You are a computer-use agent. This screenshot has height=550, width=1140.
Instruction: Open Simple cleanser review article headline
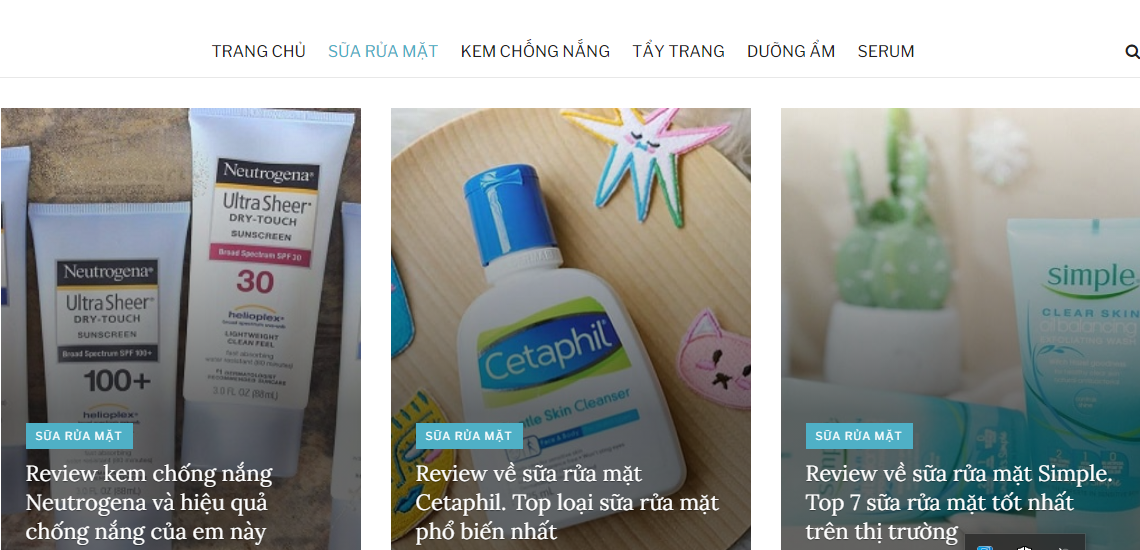[x=958, y=503]
